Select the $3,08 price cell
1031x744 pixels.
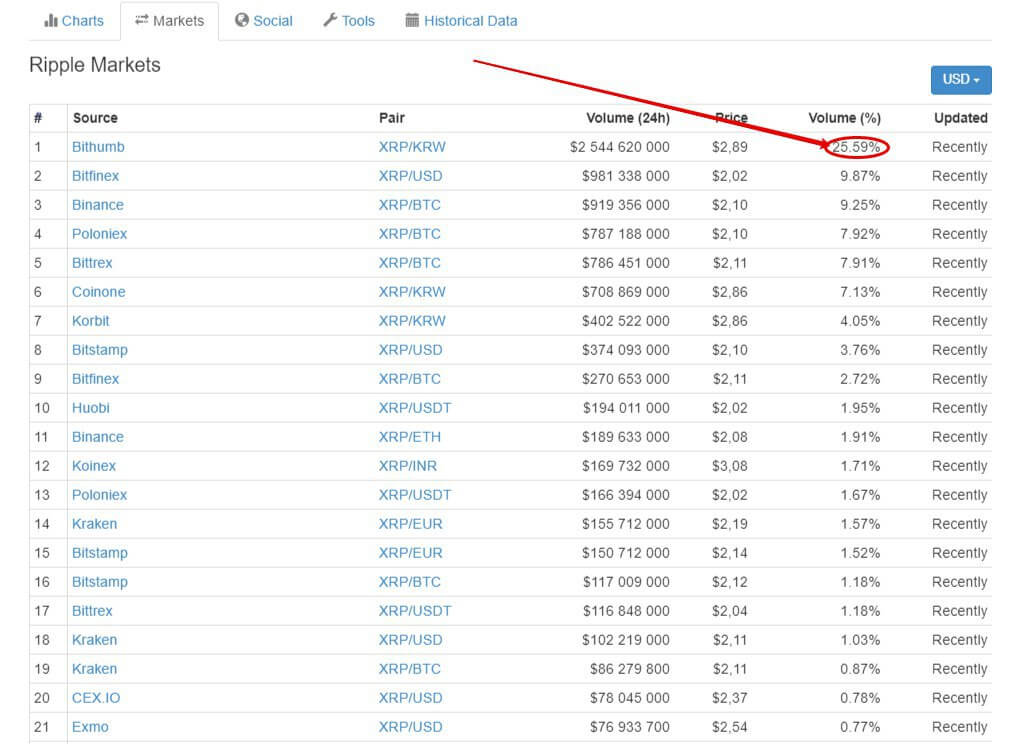coord(730,466)
